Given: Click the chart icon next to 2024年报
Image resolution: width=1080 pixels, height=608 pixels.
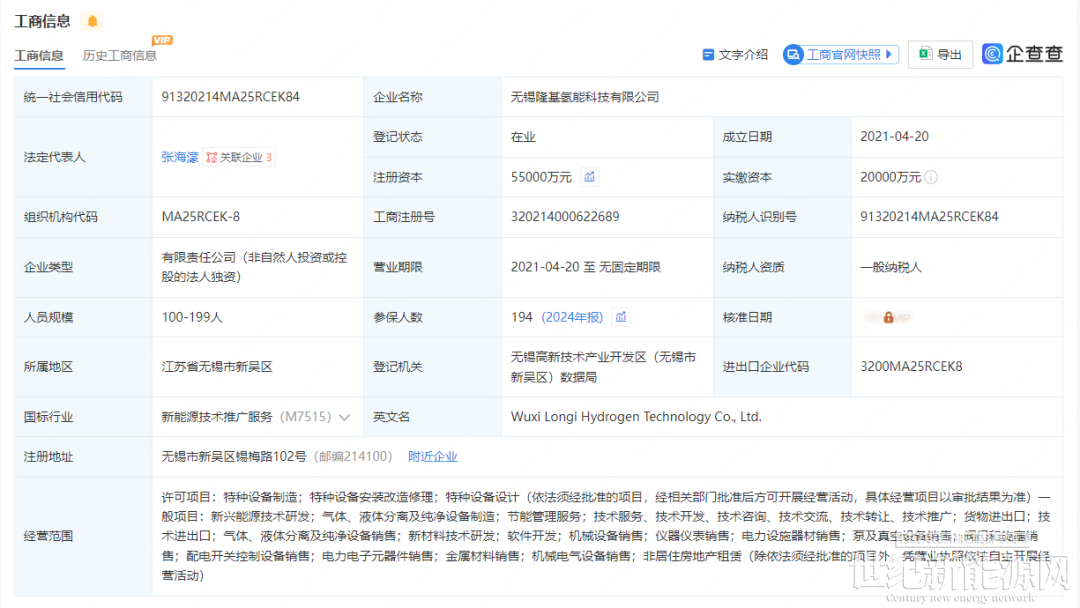Looking at the screenshot, I should (621, 317).
